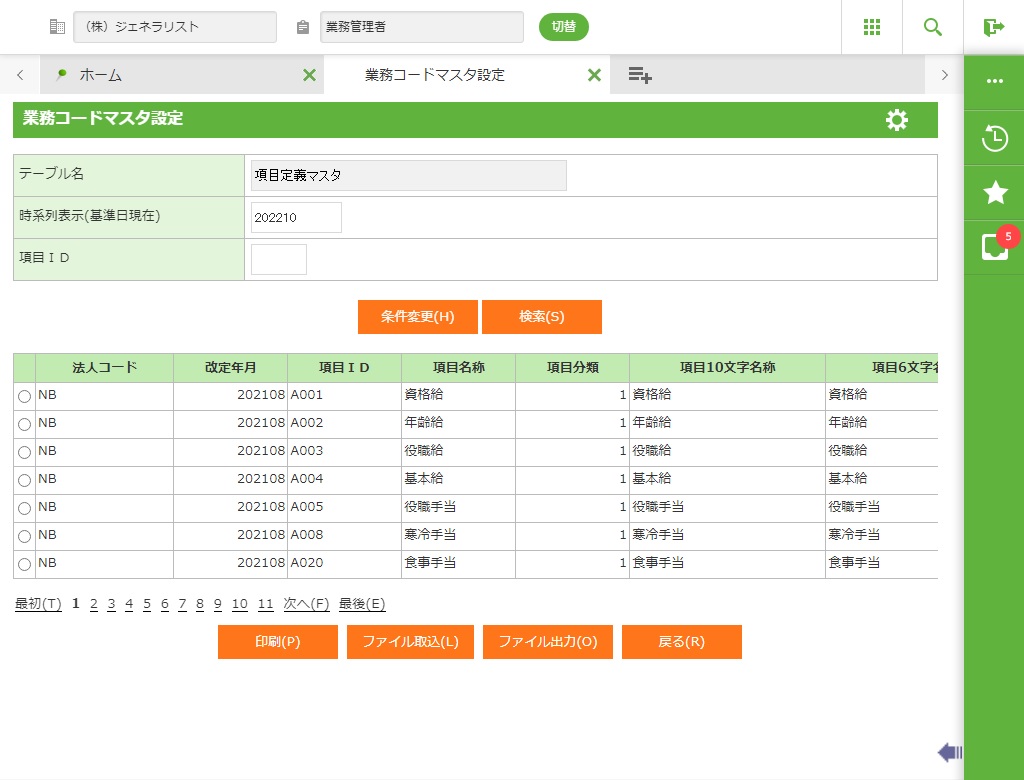This screenshot has width=1024, height=780.
Task: Open settings gear in page header
Action: pyautogui.click(x=897, y=120)
